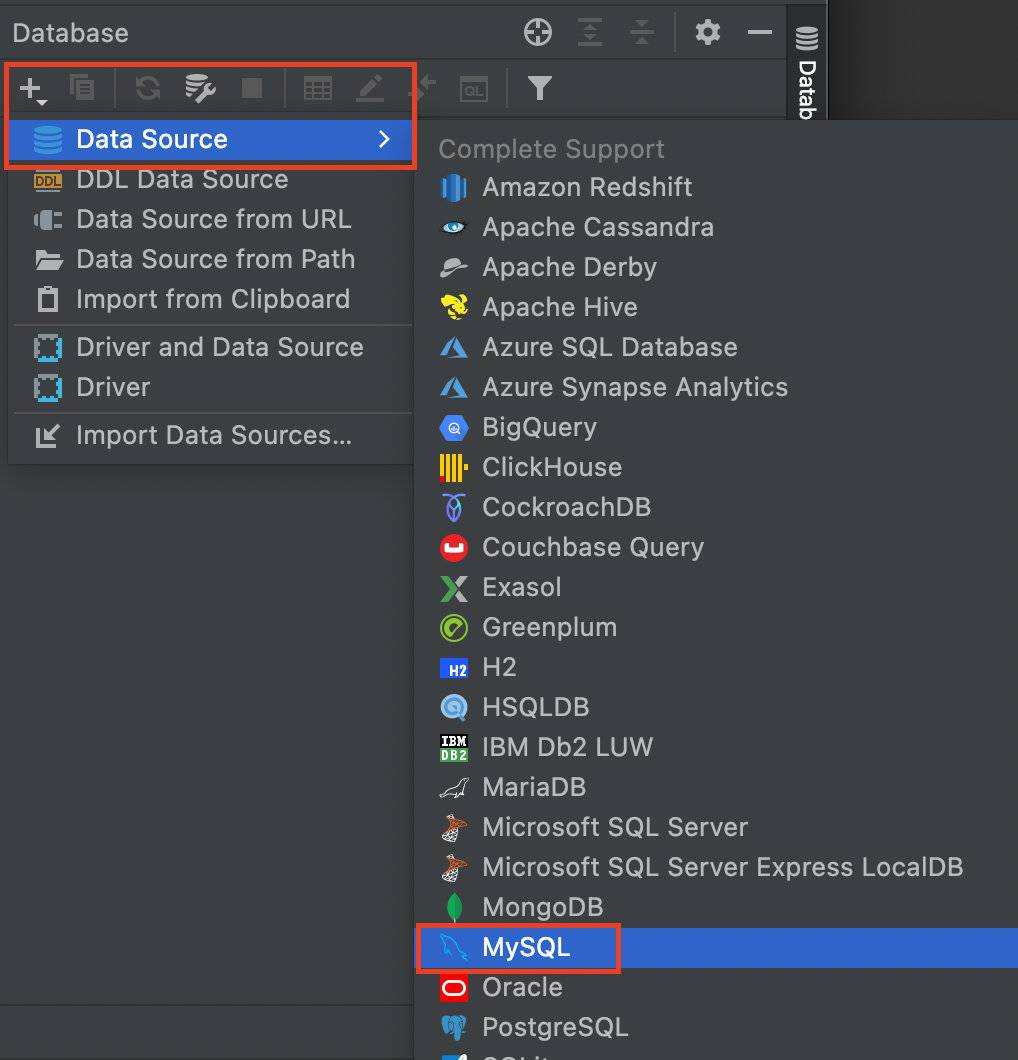This screenshot has width=1018, height=1060.
Task: Click the Stop square icon in toolbar
Action: tap(252, 88)
